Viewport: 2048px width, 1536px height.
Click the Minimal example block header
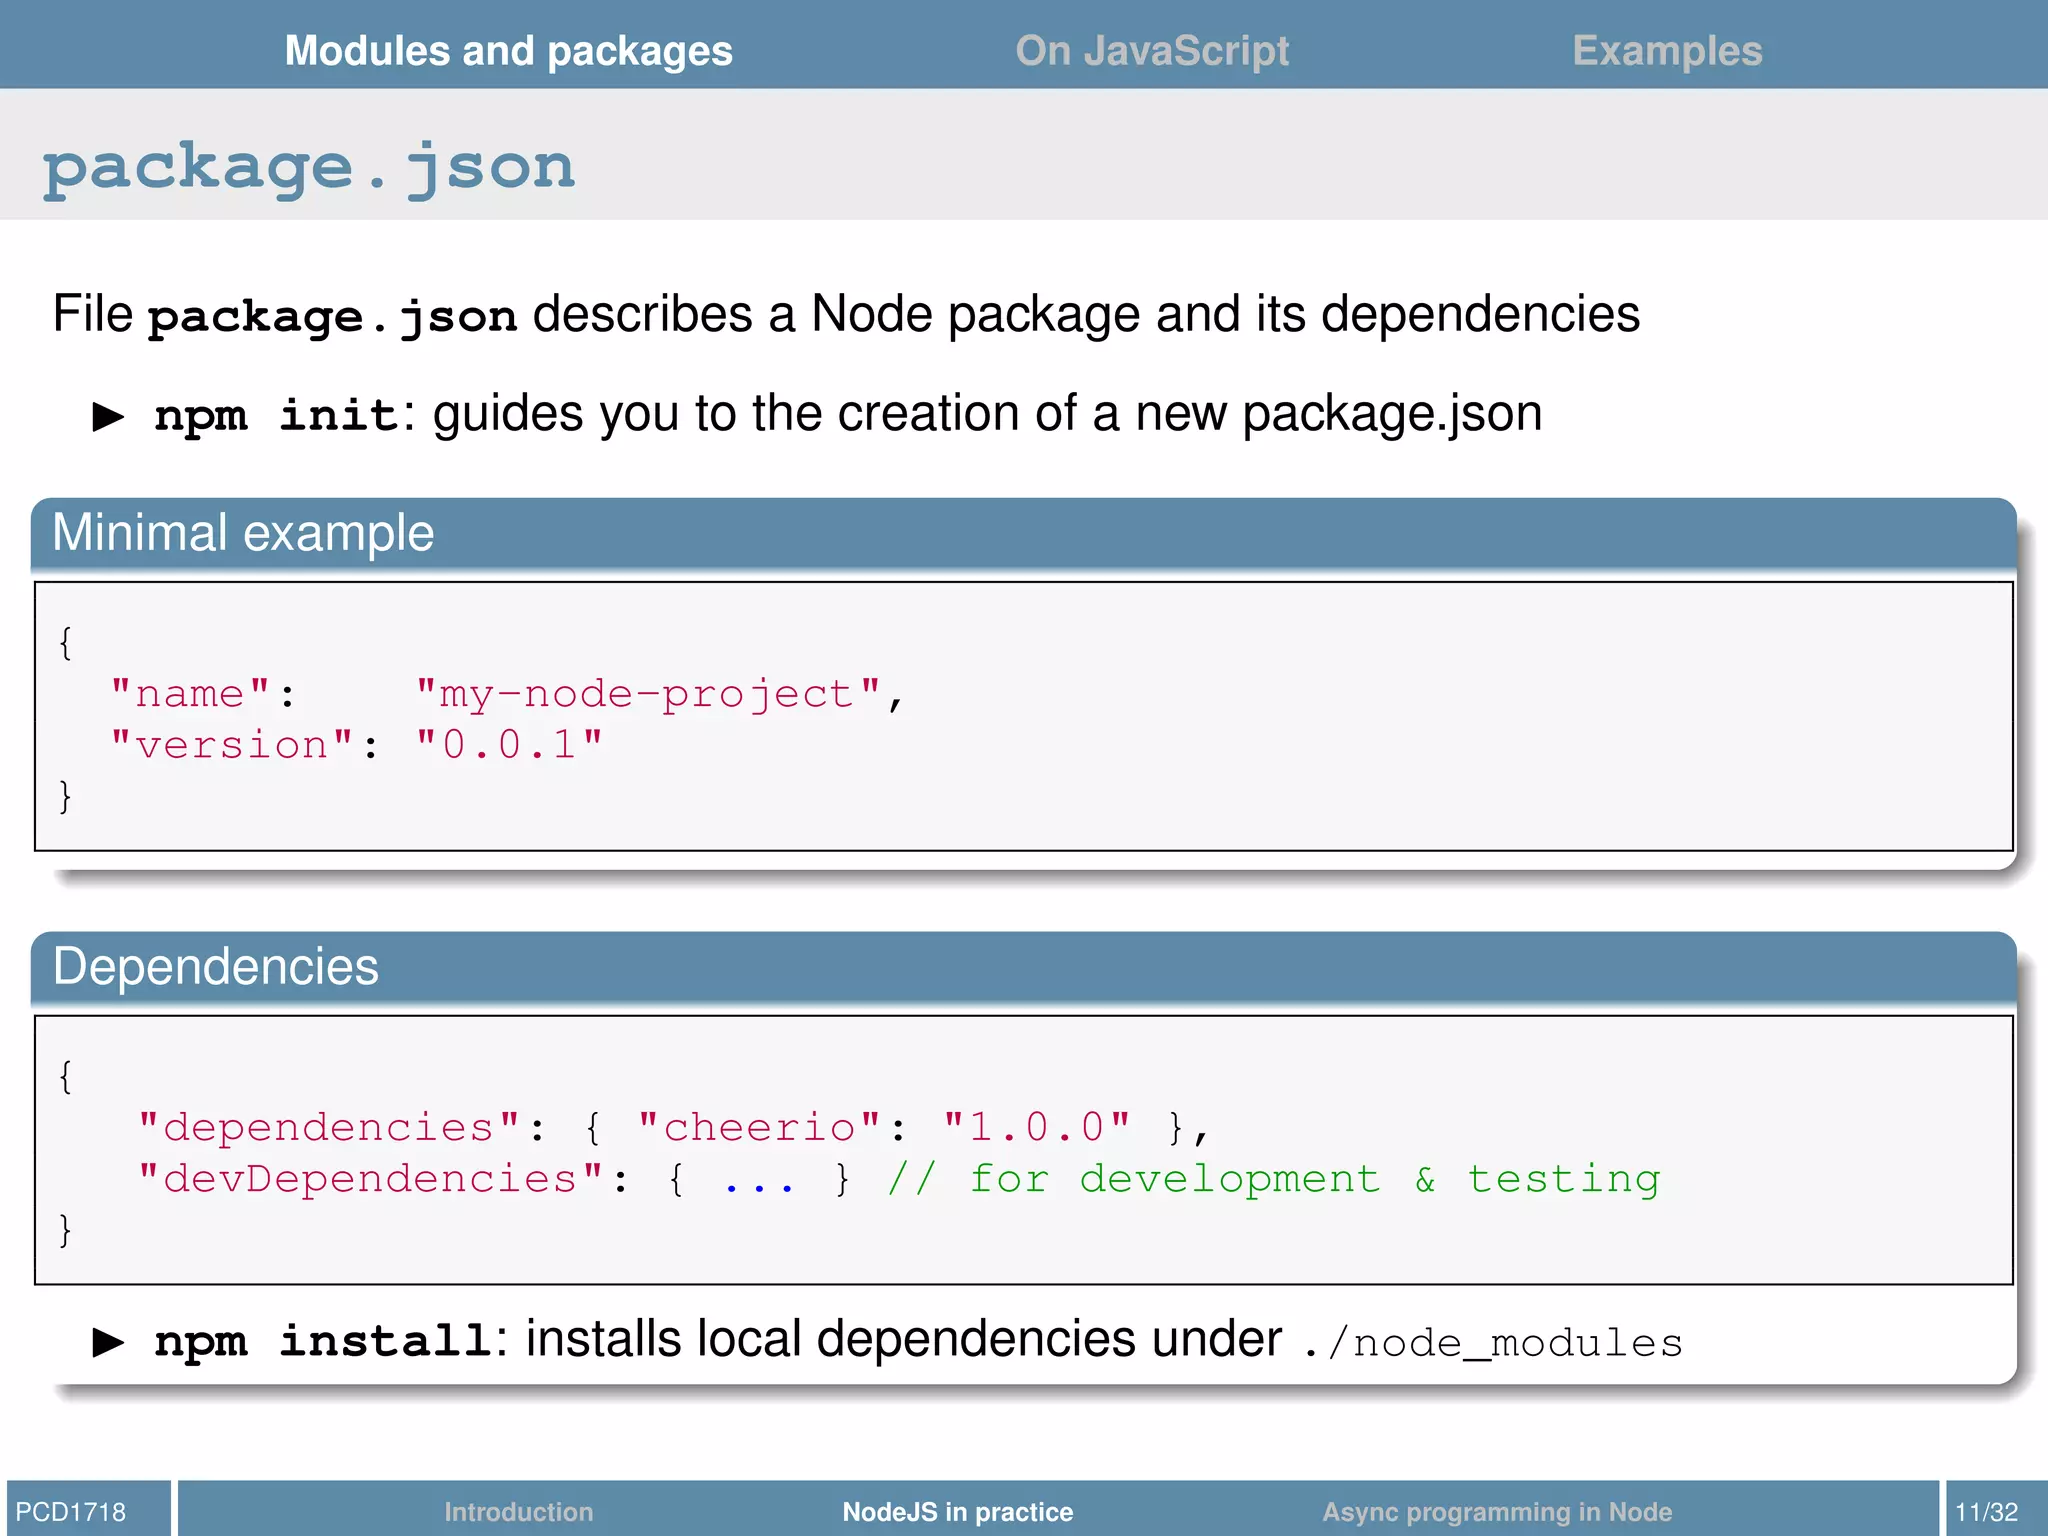(1023, 532)
